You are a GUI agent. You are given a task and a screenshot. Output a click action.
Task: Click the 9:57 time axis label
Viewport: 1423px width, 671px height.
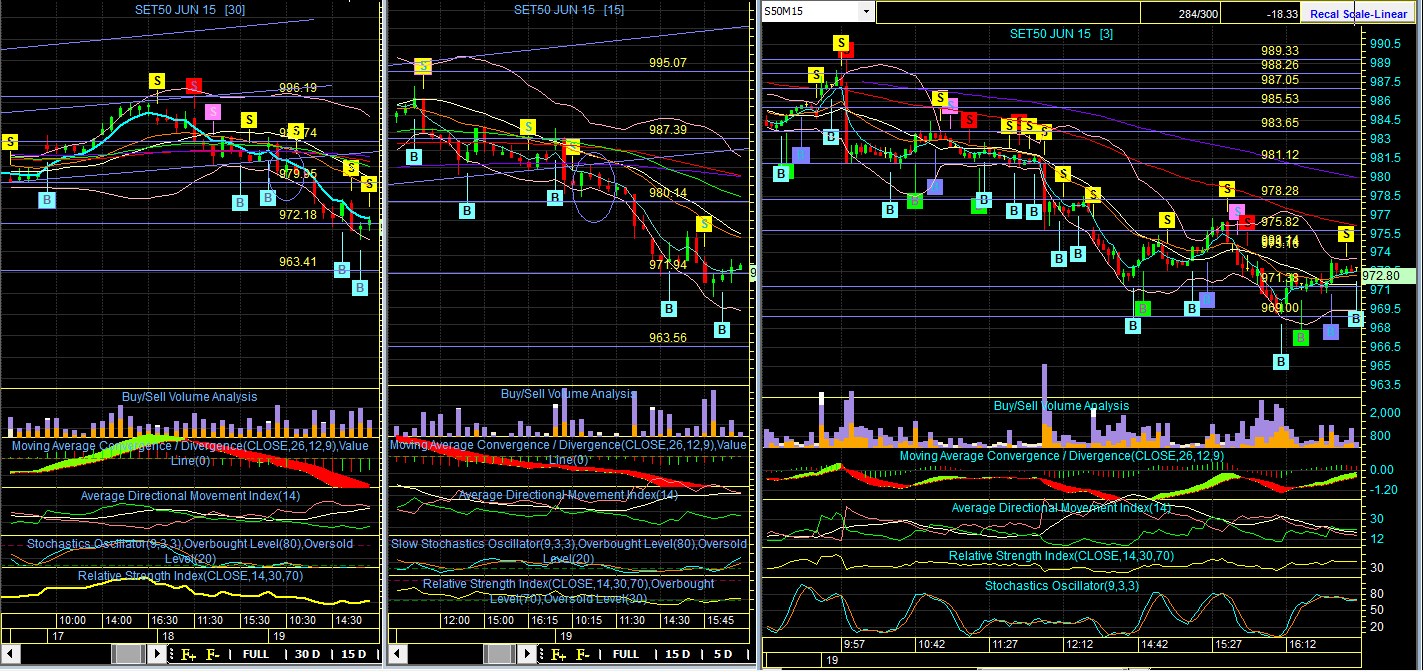(855, 644)
